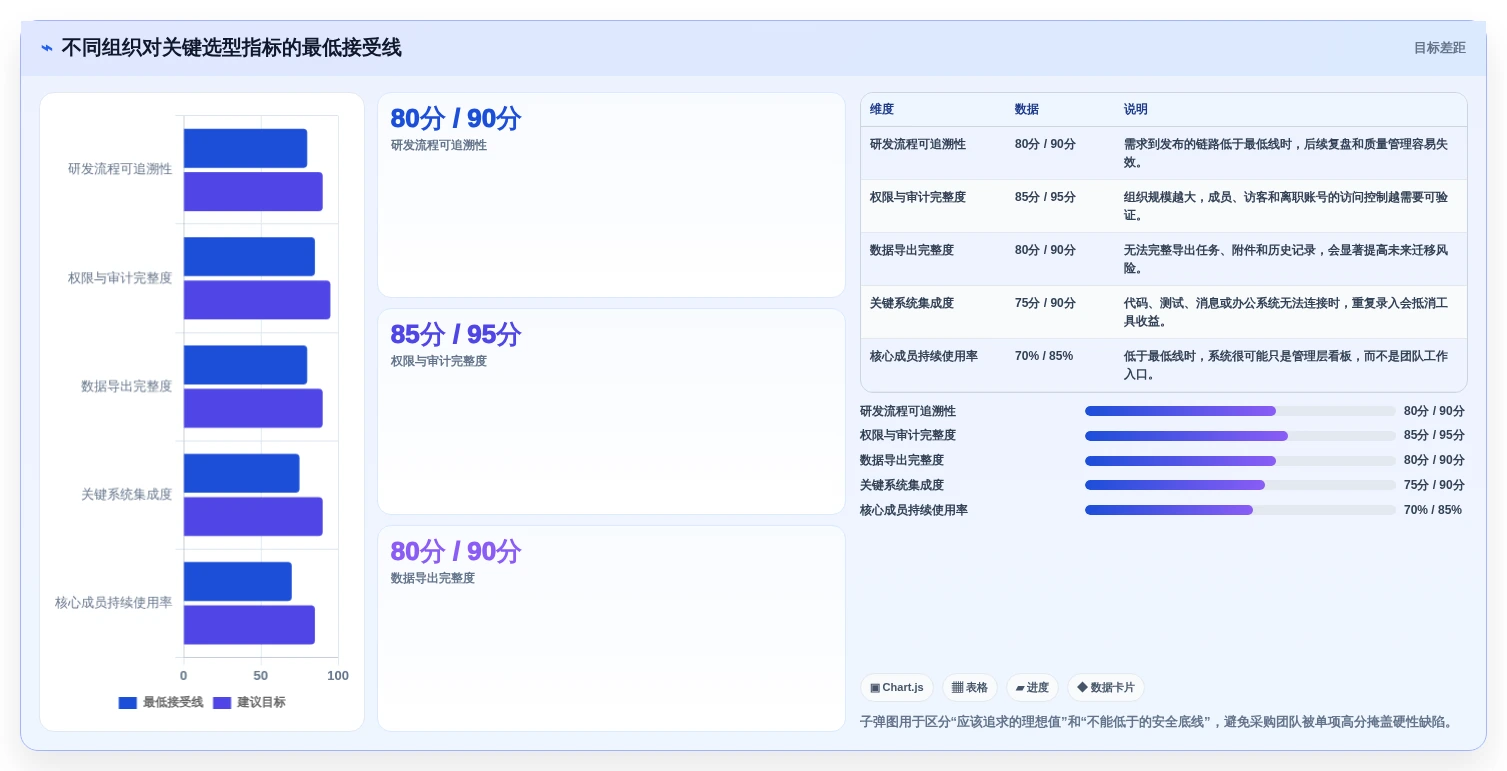
Task: Select the 表格 tag chip
Action: tap(970, 688)
